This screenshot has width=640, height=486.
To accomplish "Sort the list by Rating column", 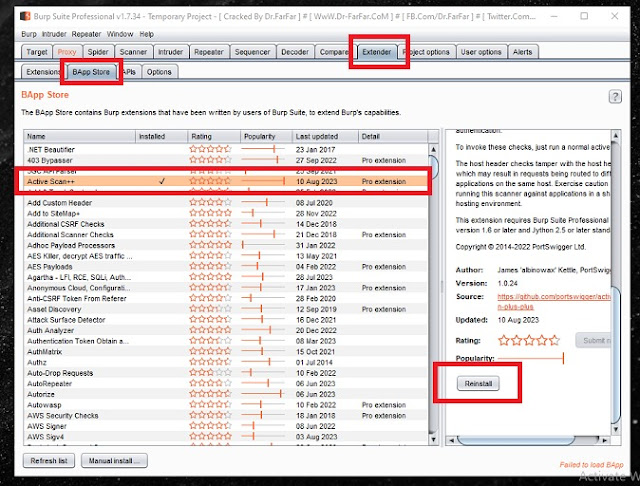I will [214, 136].
